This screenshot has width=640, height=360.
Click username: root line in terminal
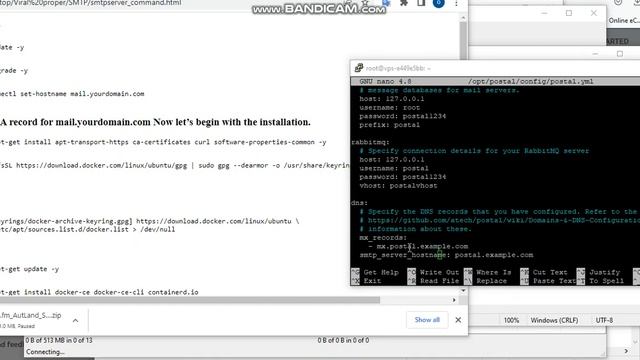click(389, 108)
